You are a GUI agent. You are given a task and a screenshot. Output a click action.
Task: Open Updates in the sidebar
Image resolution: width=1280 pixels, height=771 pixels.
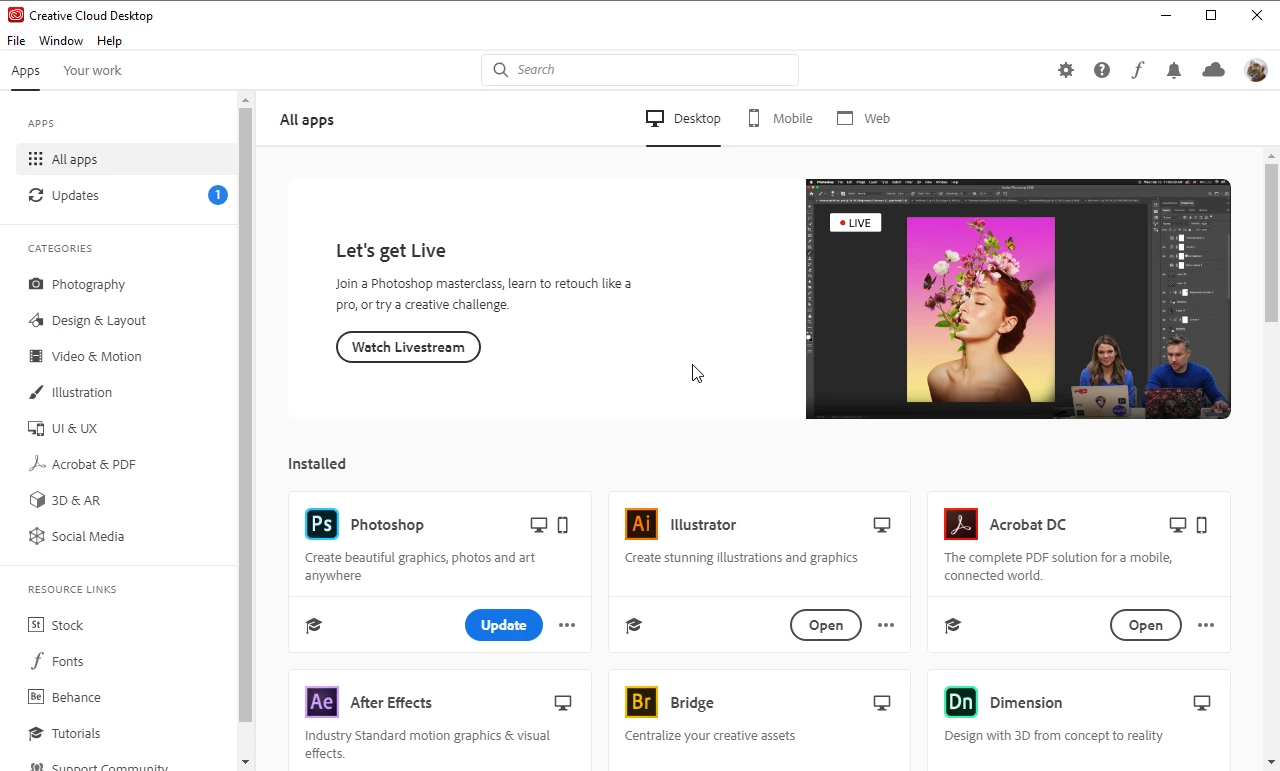click(126, 195)
